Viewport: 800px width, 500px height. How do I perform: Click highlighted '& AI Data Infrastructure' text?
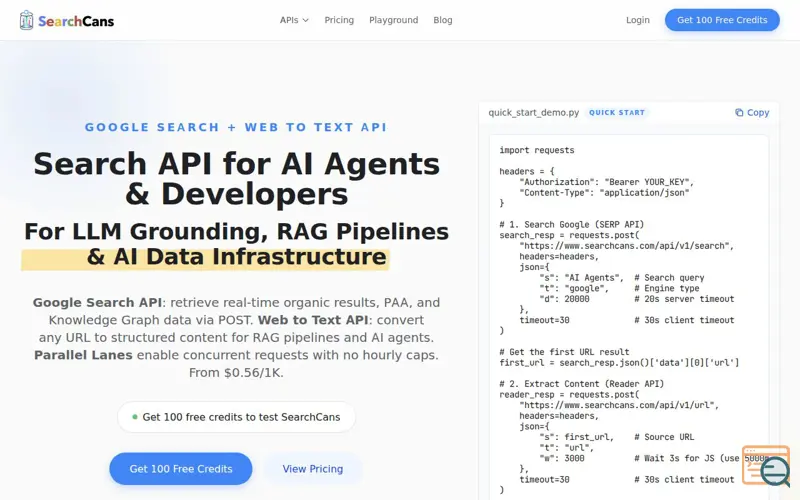[236, 257]
